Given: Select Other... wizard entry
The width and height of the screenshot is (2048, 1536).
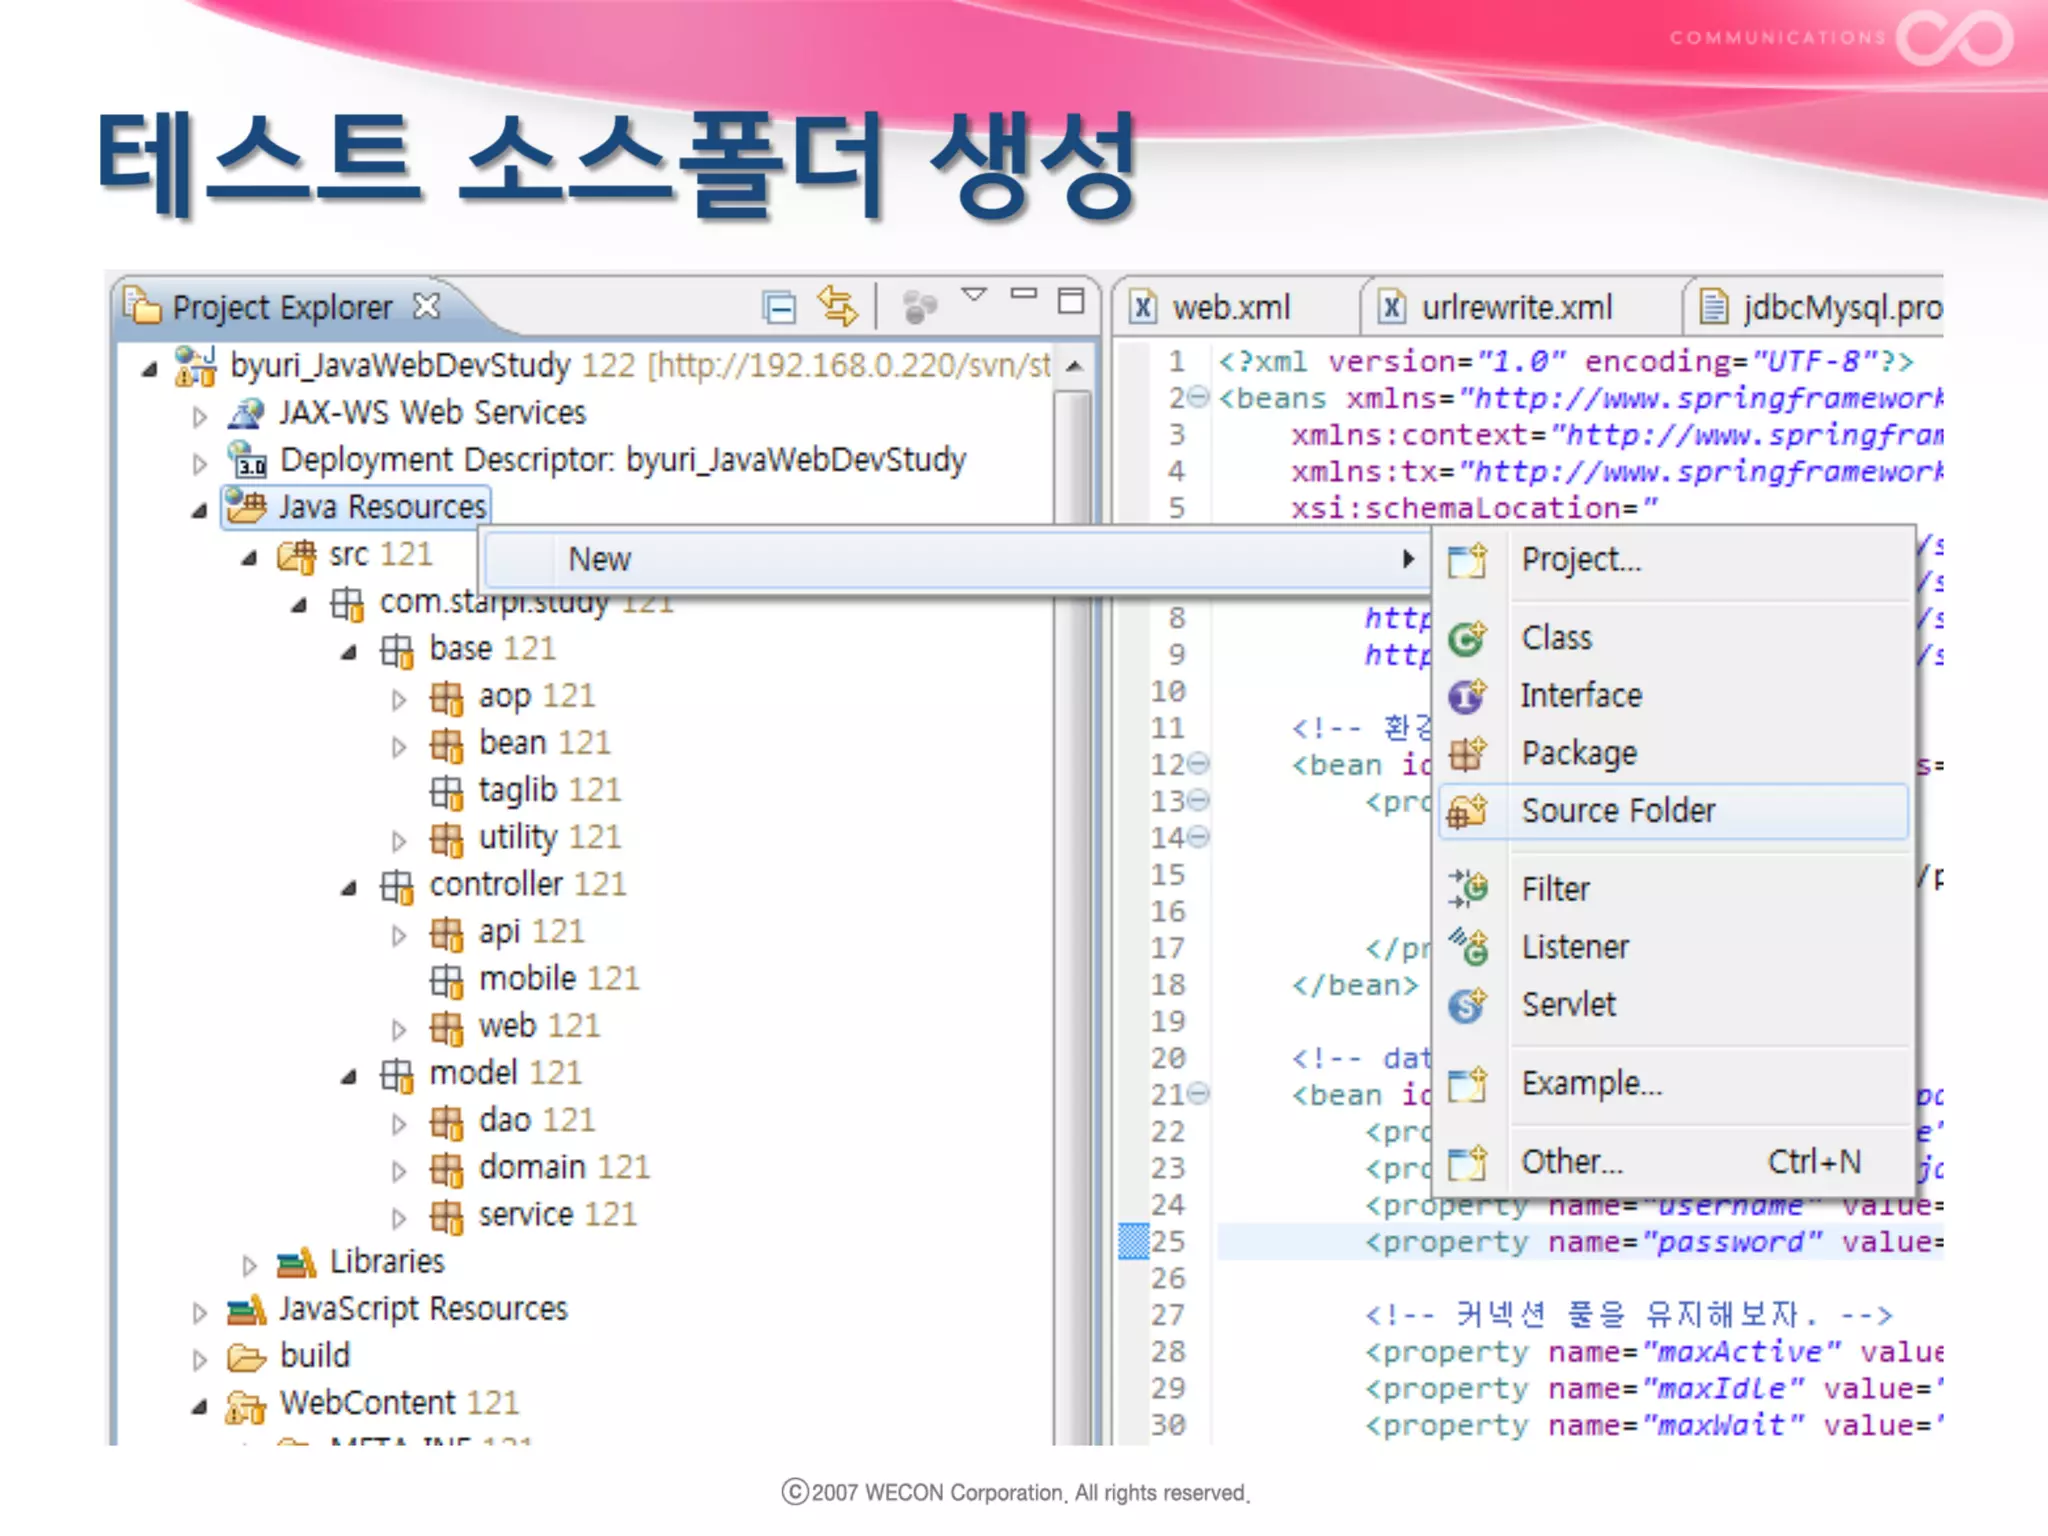Looking at the screenshot, I should [1571, 1162].
